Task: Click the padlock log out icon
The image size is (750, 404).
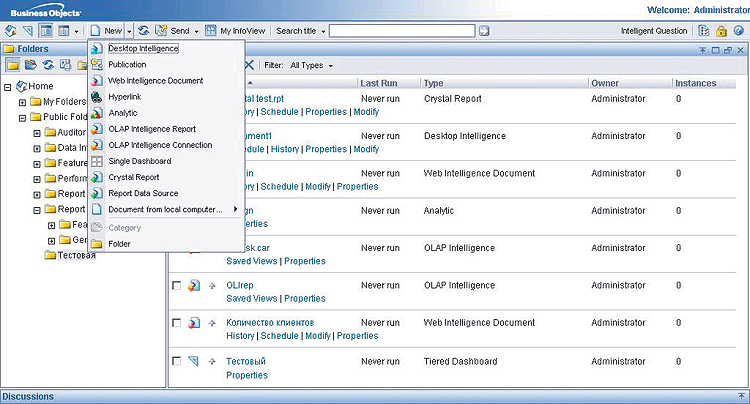Action: click(721, 31)
